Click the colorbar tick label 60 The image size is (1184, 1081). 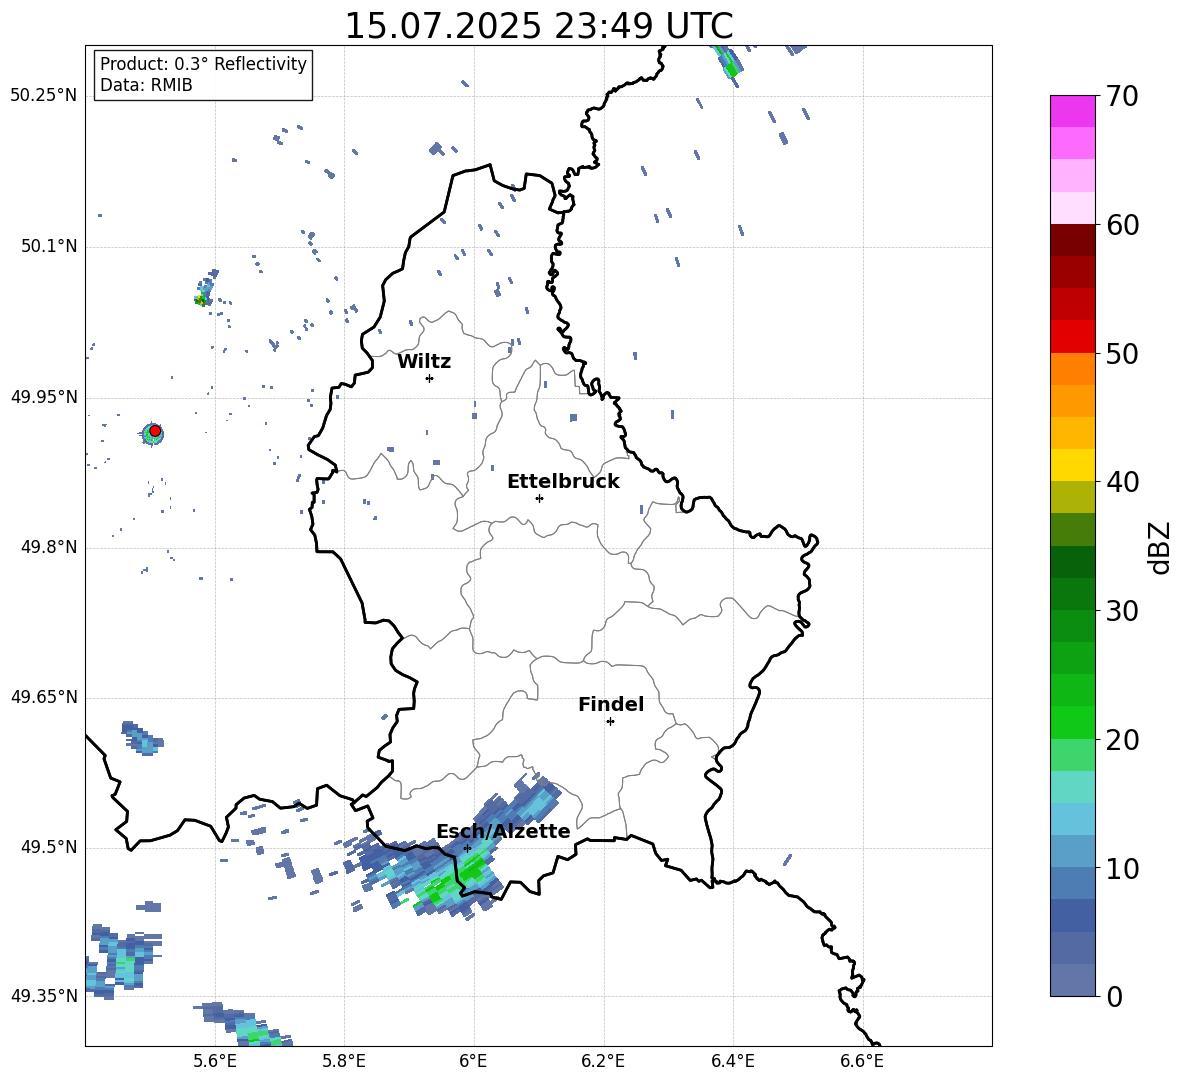[x=1122, y=225]
